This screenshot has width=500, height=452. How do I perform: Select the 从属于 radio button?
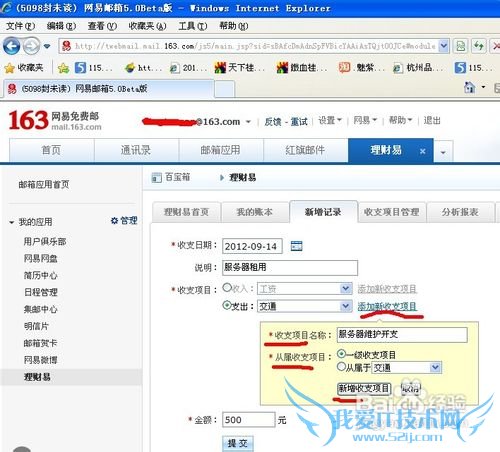point(341,367)
